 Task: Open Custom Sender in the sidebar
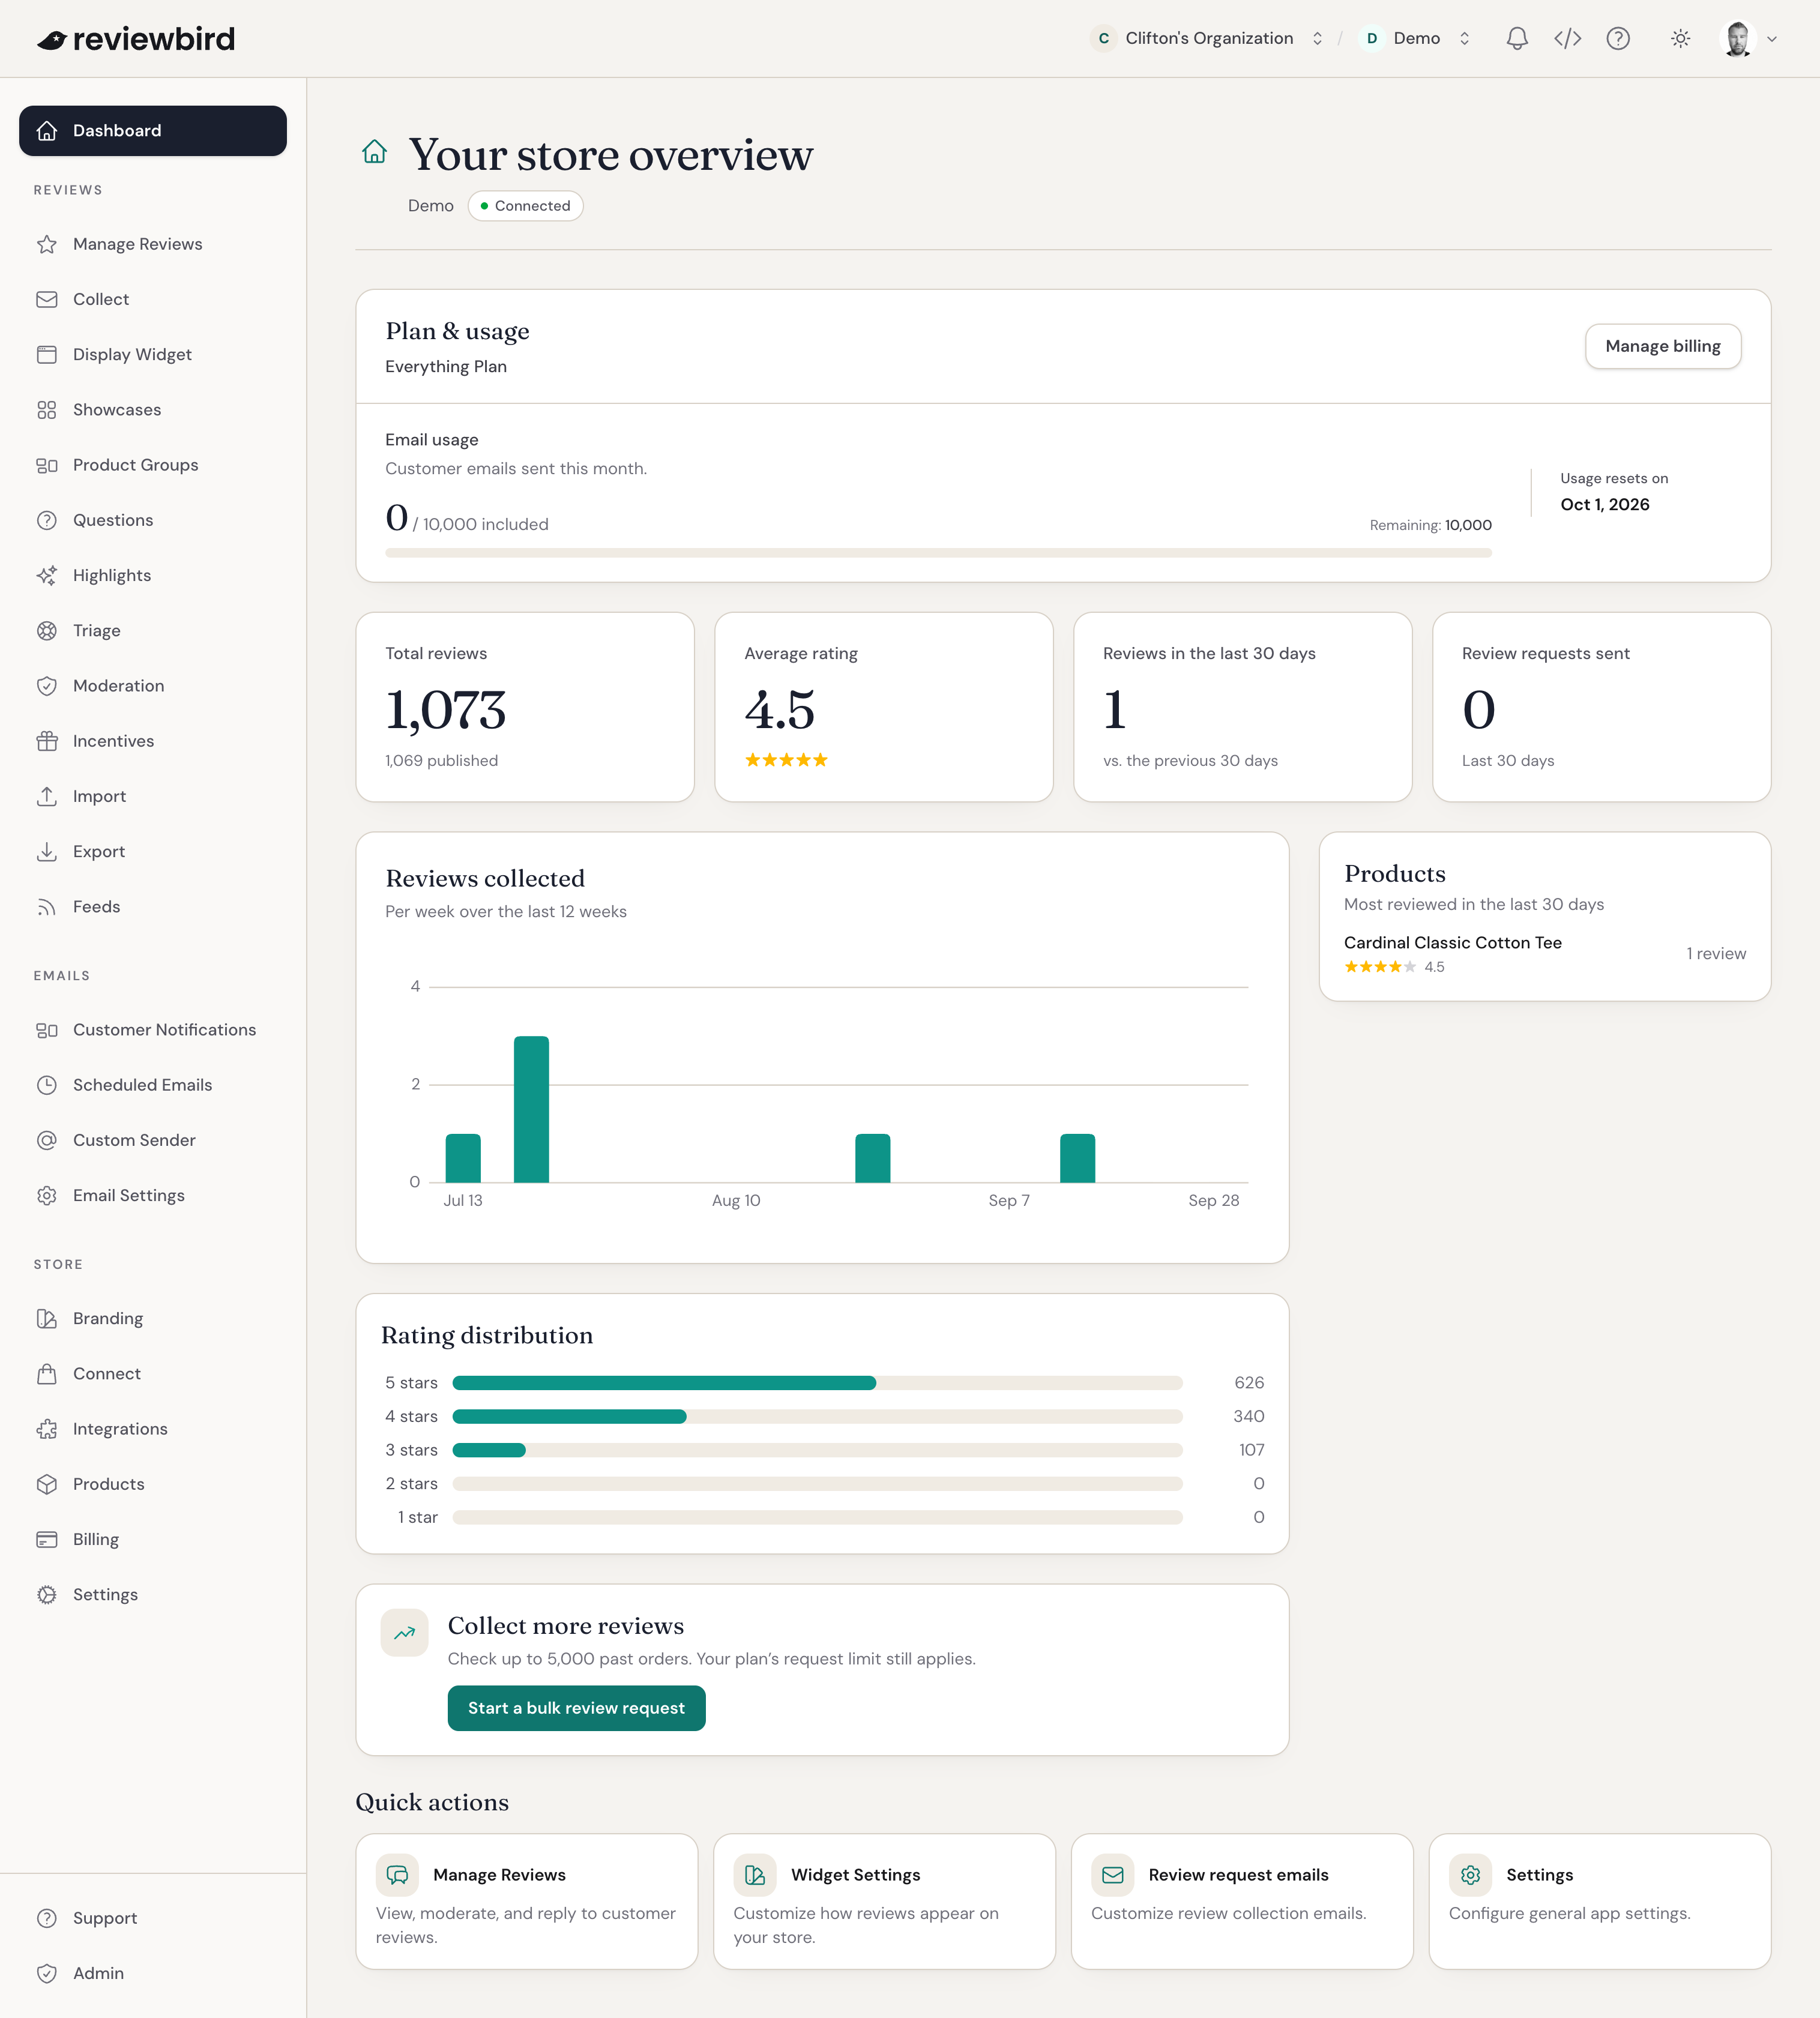(153, 1140)
